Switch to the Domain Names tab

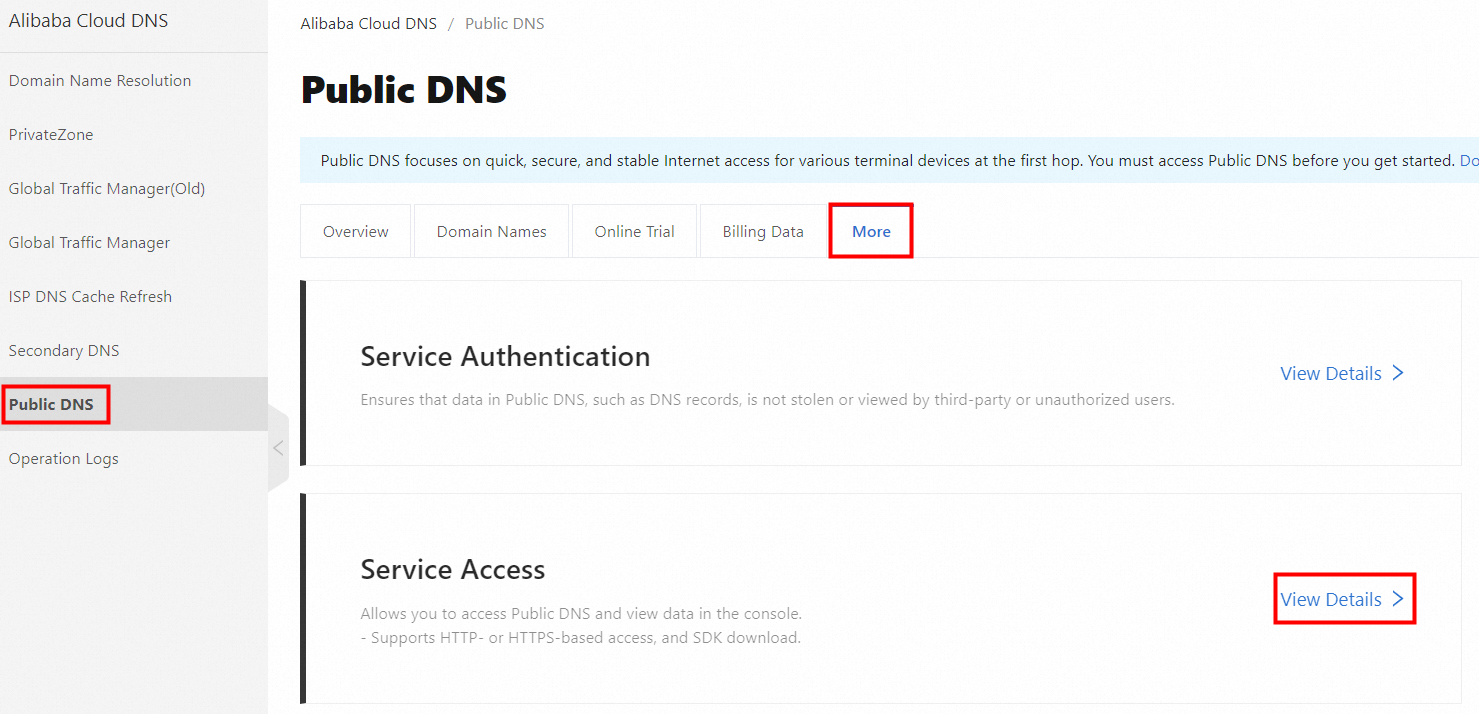491,231
